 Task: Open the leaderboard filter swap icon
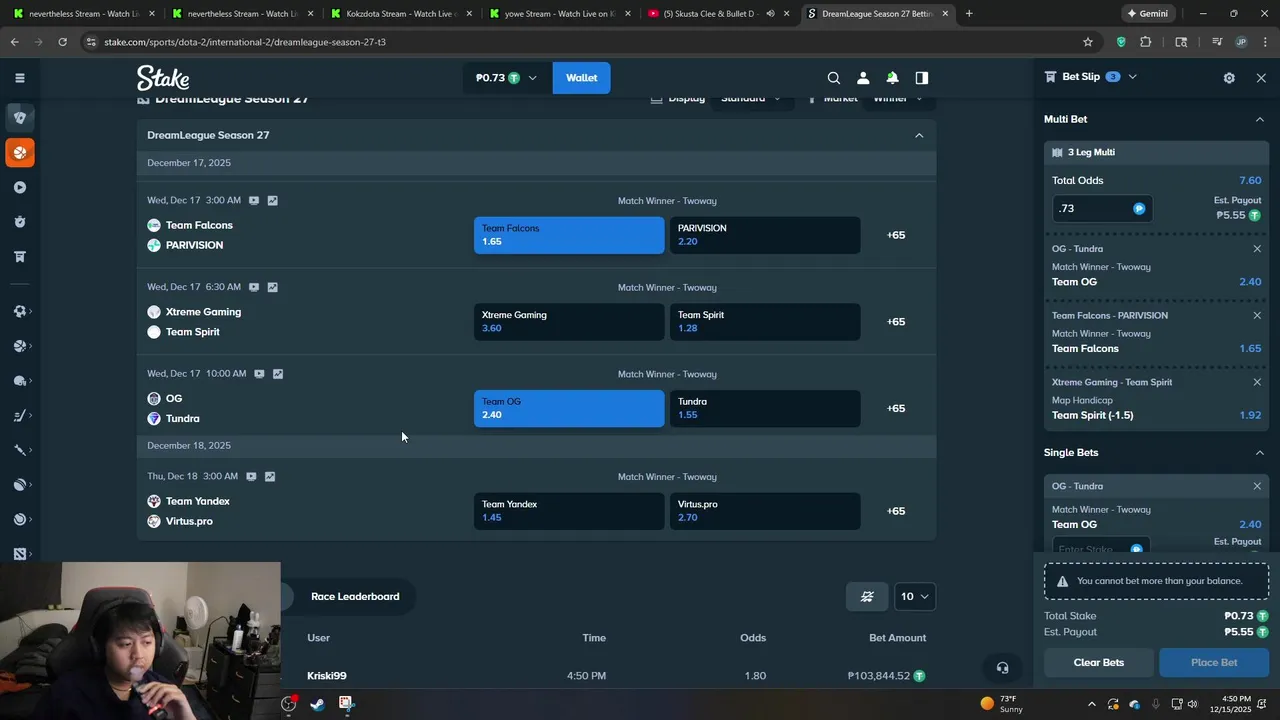(x=867, y=596)
